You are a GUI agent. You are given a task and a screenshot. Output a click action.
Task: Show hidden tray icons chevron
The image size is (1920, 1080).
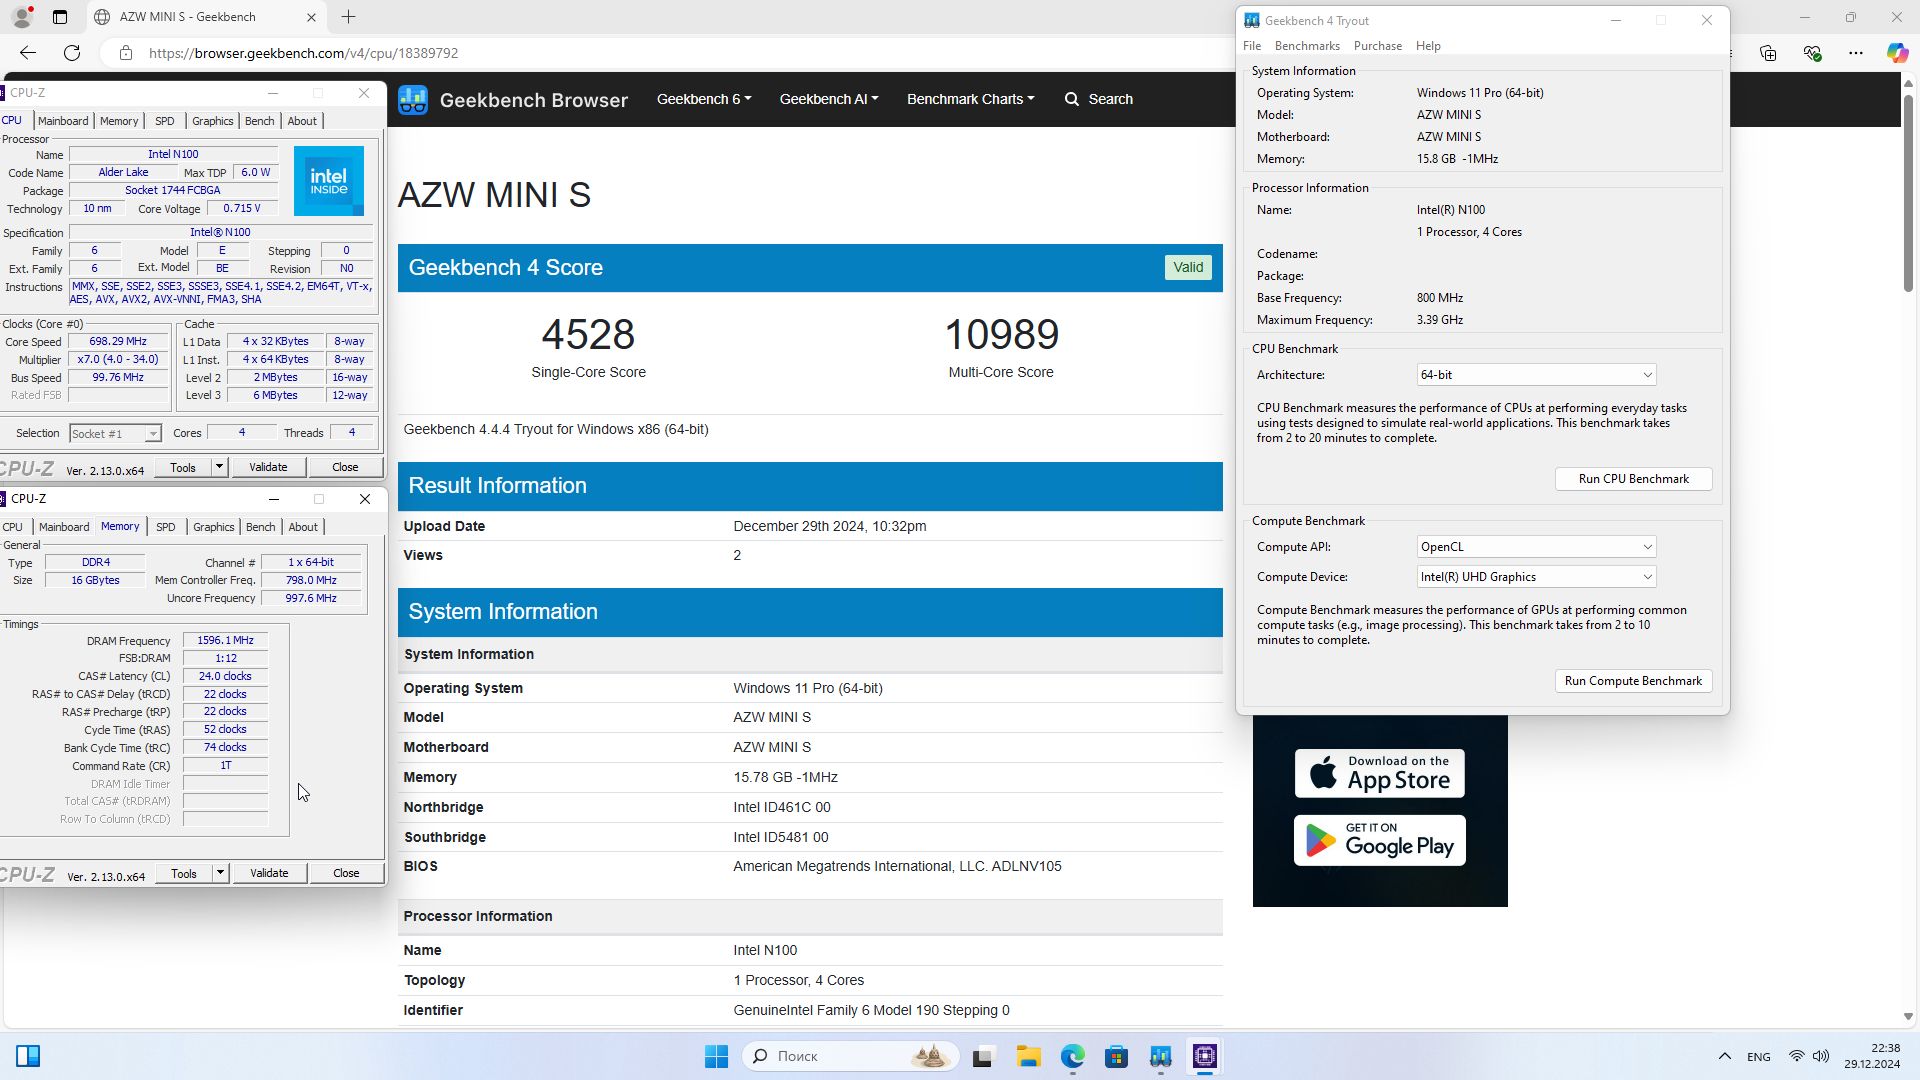tap(1725, 1056)
